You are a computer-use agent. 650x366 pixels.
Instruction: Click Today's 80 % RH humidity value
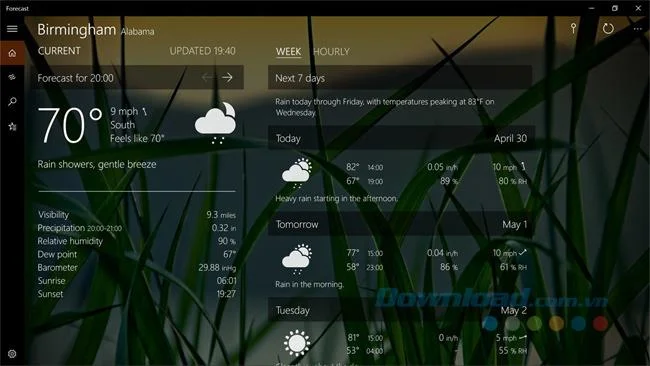[x=512, y=181]
